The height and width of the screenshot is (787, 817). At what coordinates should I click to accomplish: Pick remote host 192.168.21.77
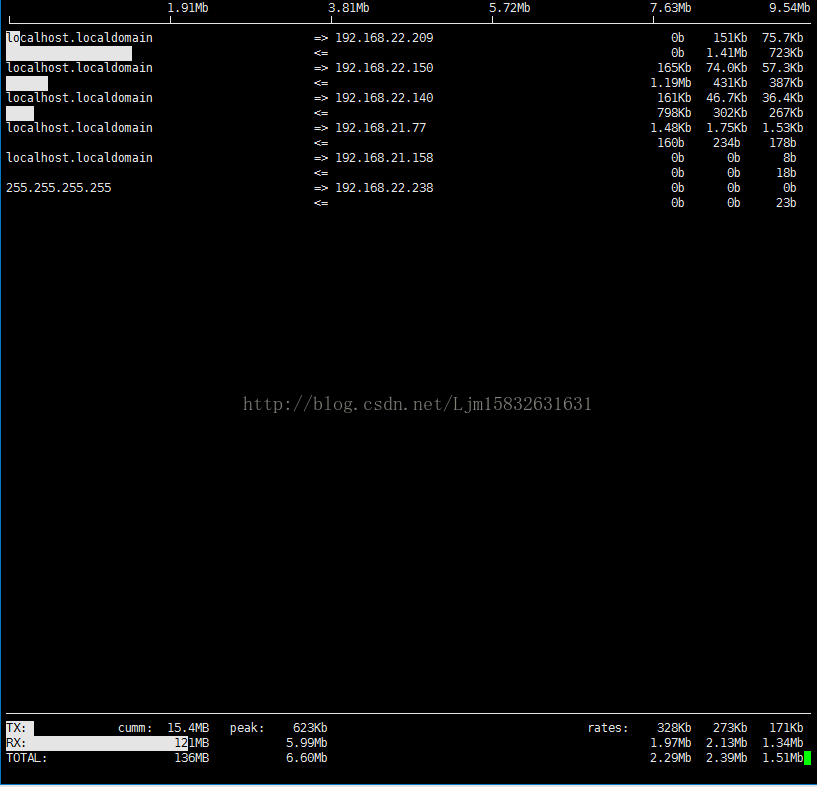380,128
